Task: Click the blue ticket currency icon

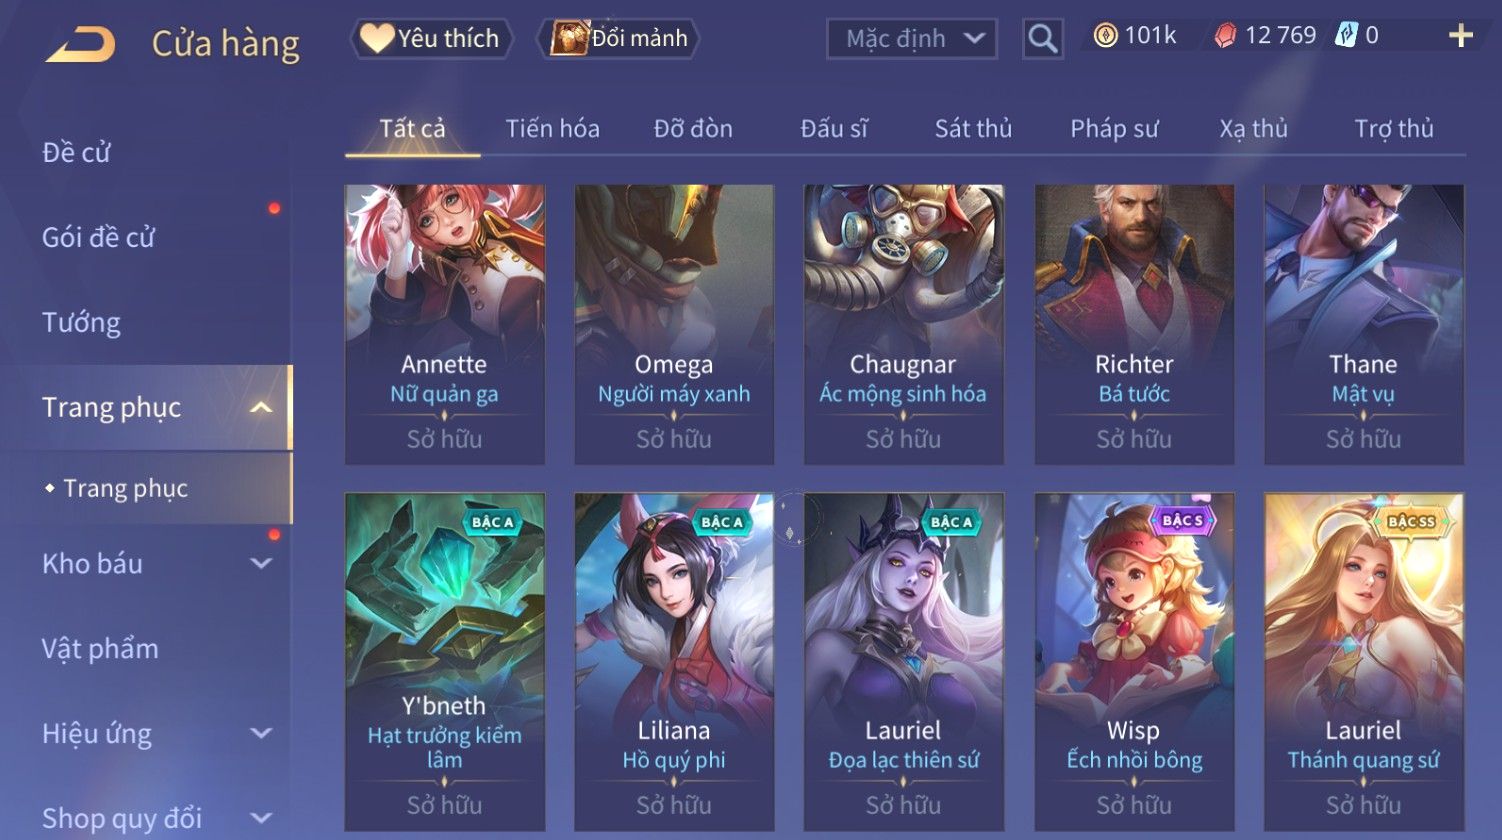Action: tap(1346, 36)
